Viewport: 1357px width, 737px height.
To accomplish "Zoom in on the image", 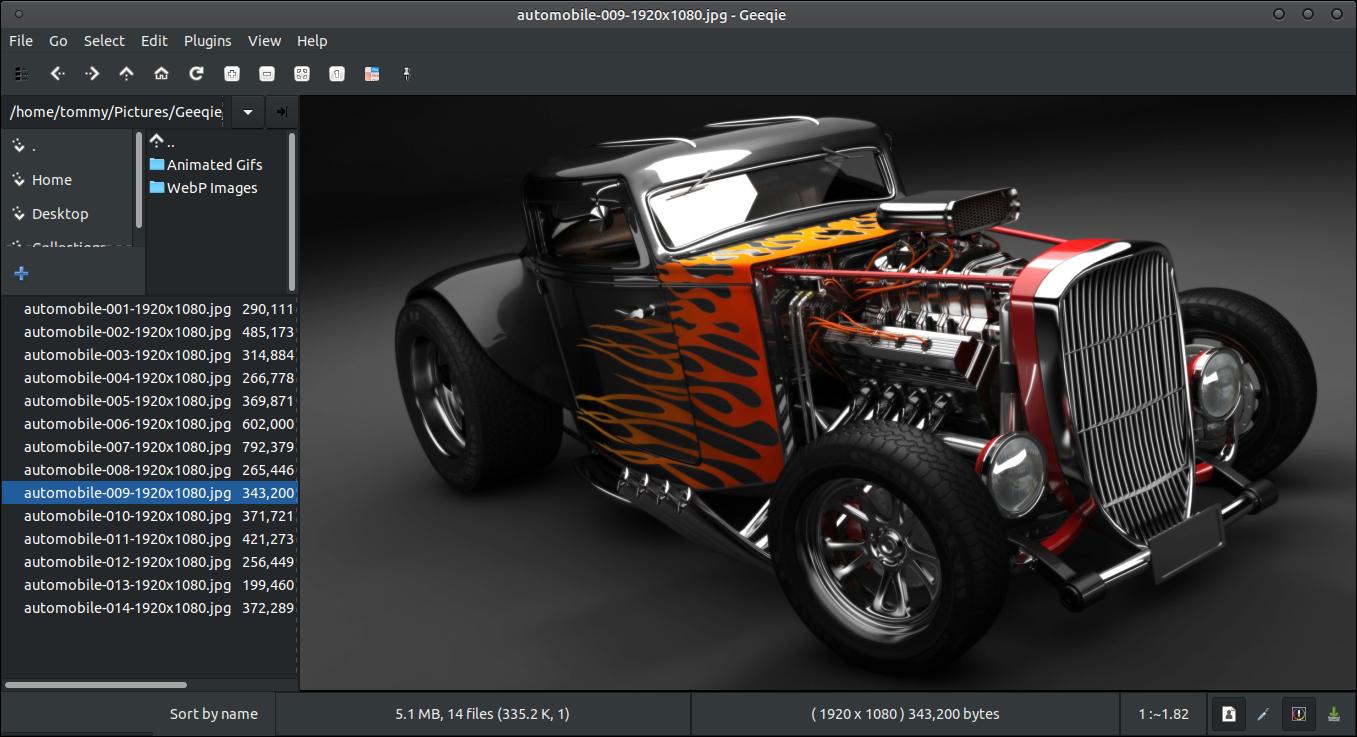I will click(x=231, y=73).
